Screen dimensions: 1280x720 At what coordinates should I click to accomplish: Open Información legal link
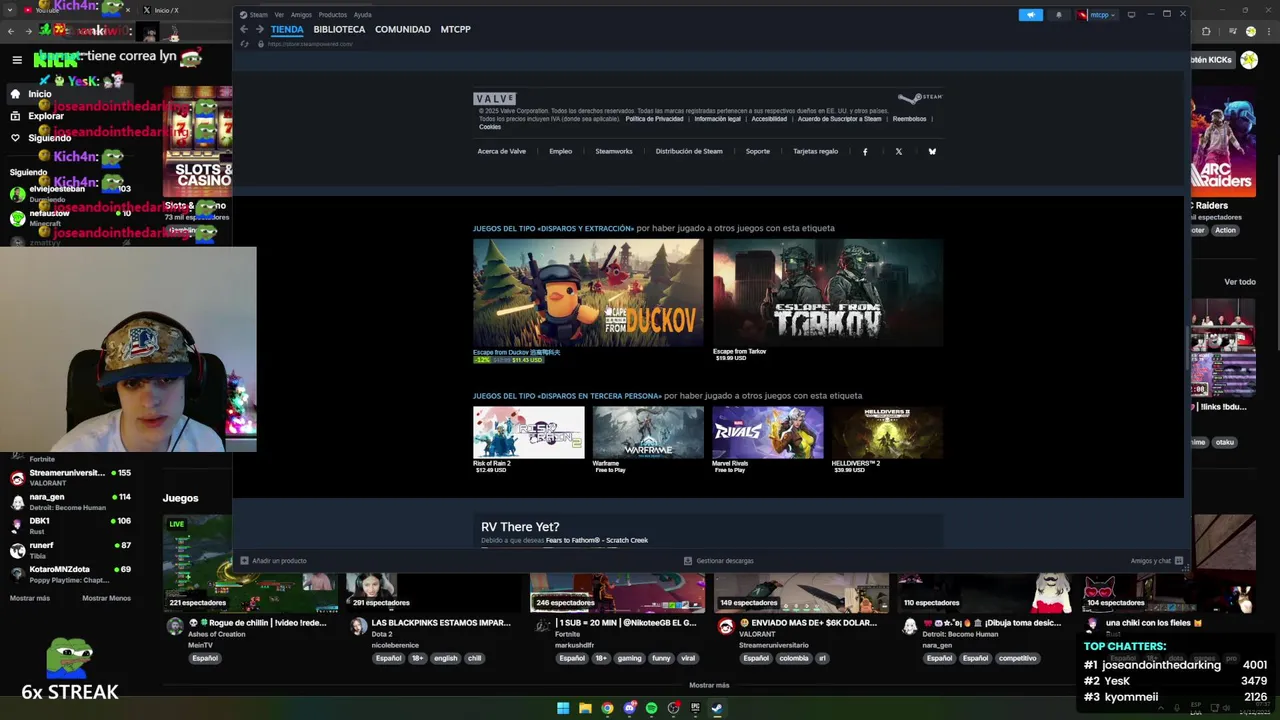(x=717, y=119)
